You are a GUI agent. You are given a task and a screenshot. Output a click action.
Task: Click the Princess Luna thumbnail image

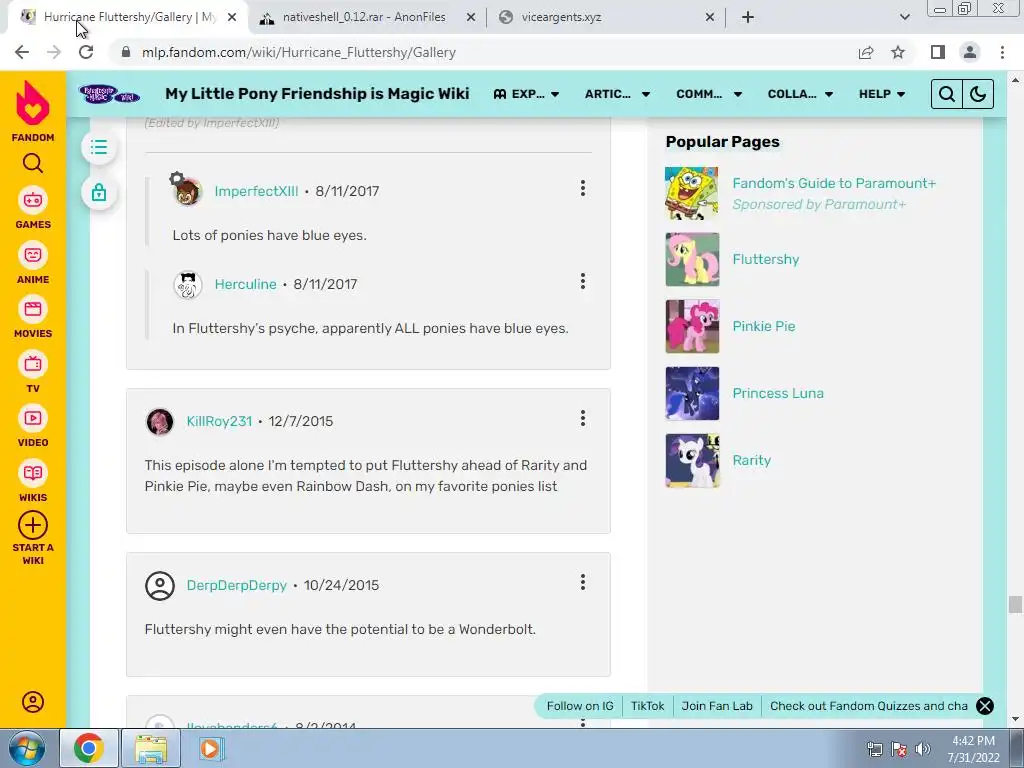[692, 393]
